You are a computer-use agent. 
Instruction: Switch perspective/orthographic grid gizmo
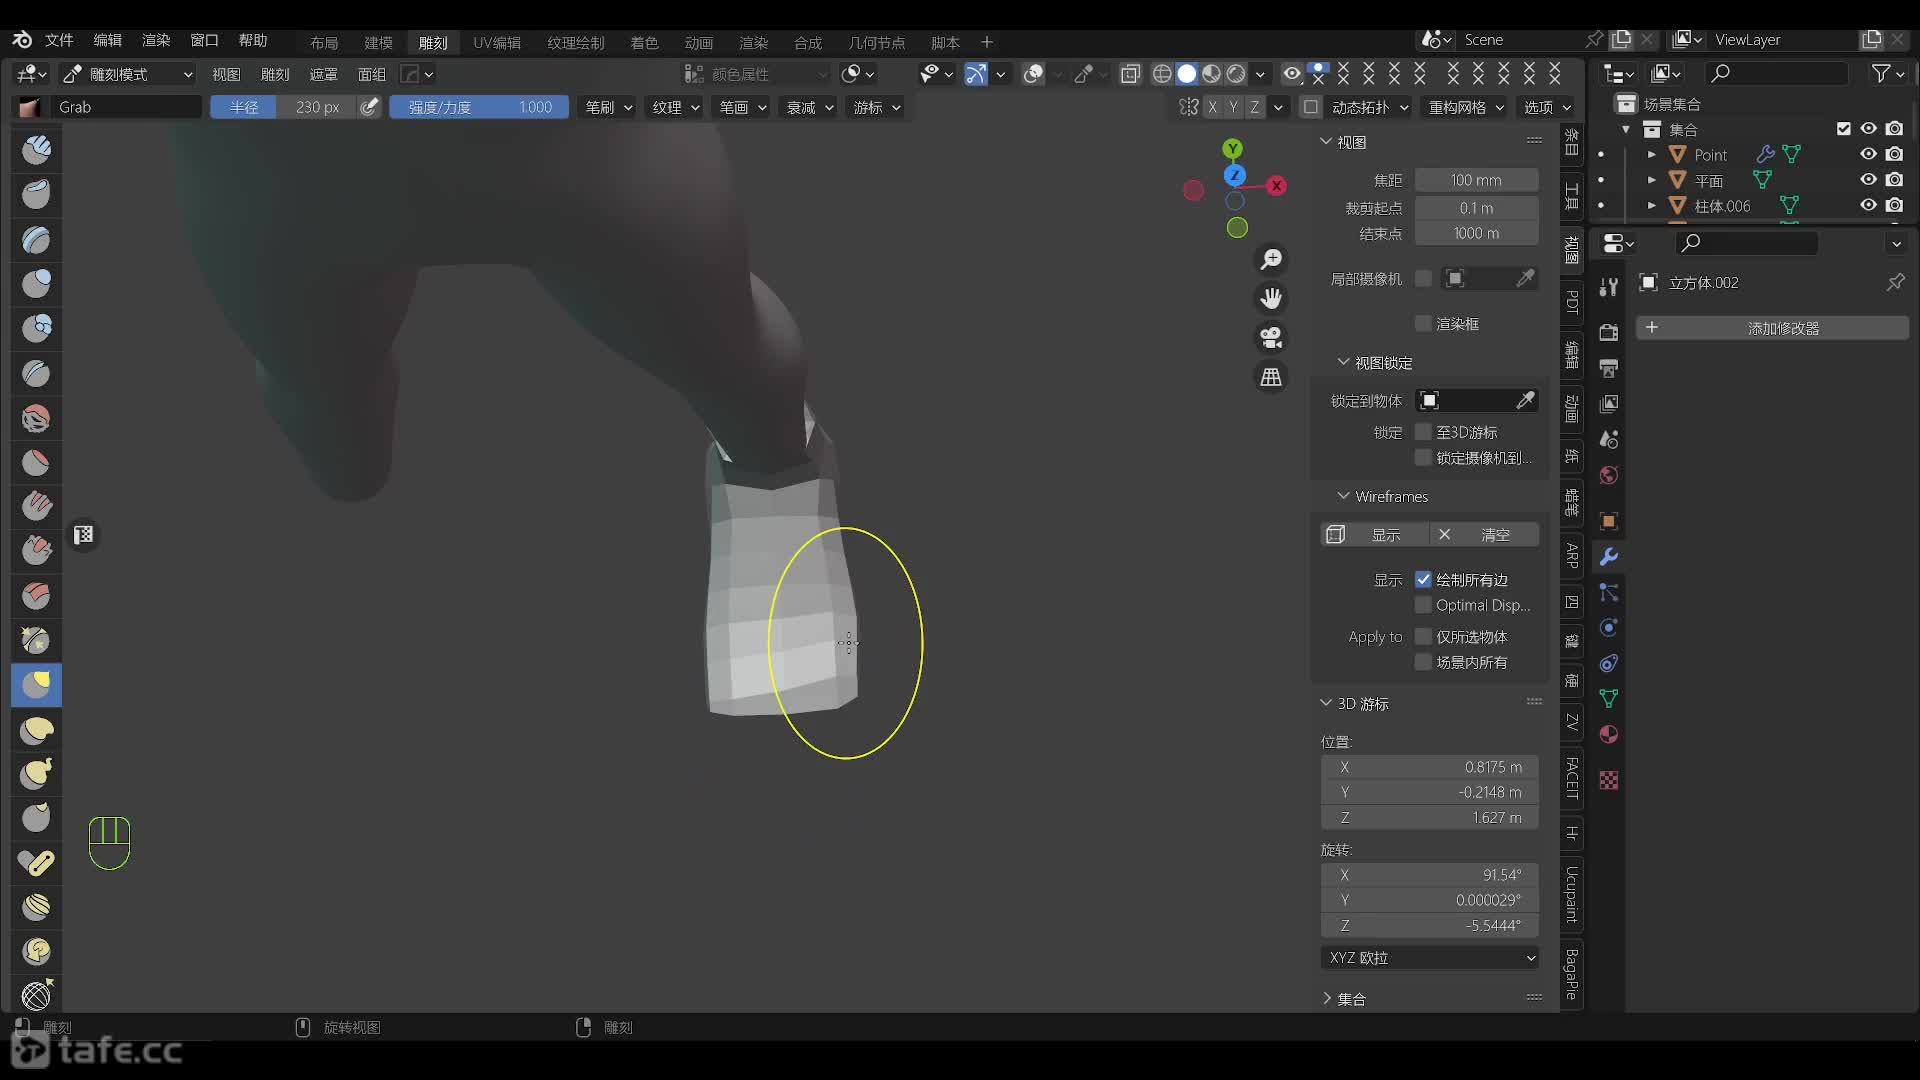click(1271, 377)
